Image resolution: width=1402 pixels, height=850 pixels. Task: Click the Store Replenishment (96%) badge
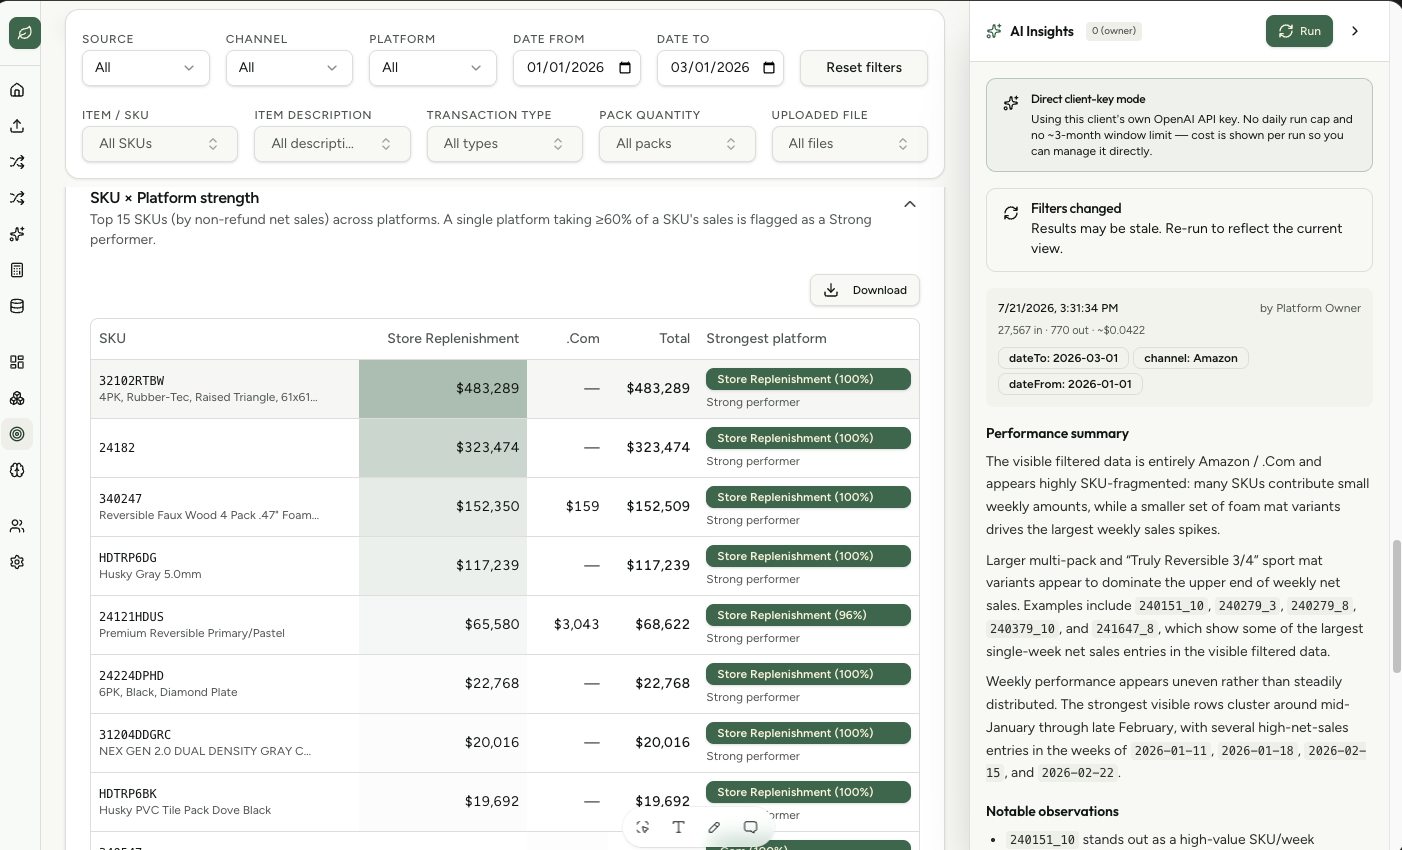808,615
